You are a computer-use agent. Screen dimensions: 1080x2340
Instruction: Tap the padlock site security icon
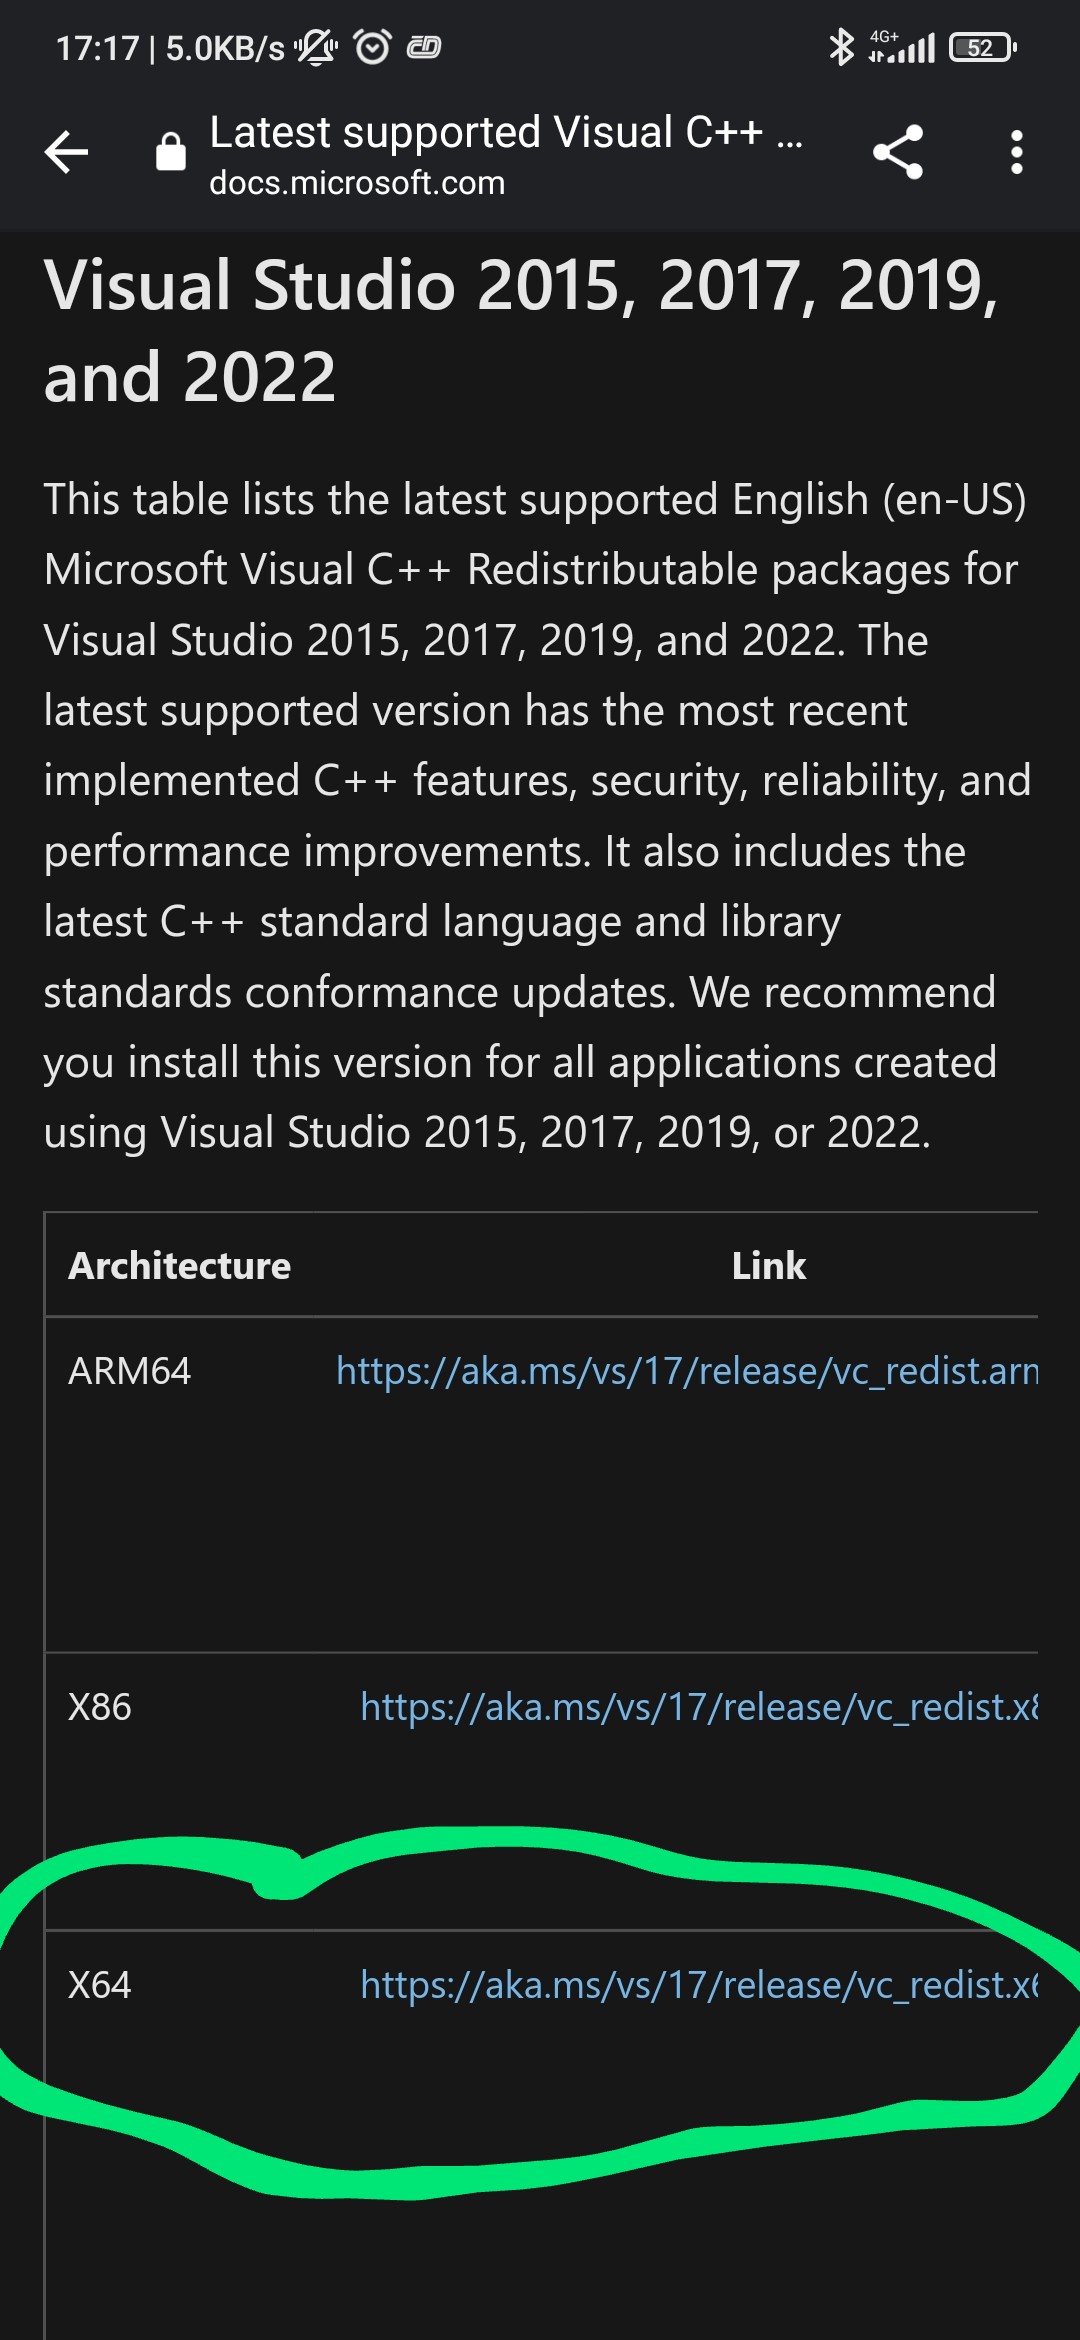point(171,152)
